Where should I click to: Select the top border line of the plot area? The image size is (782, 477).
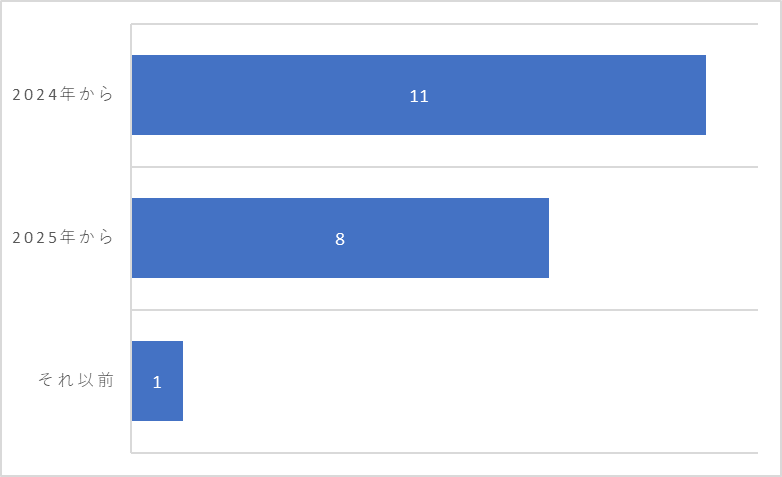[x=444, y=23]
